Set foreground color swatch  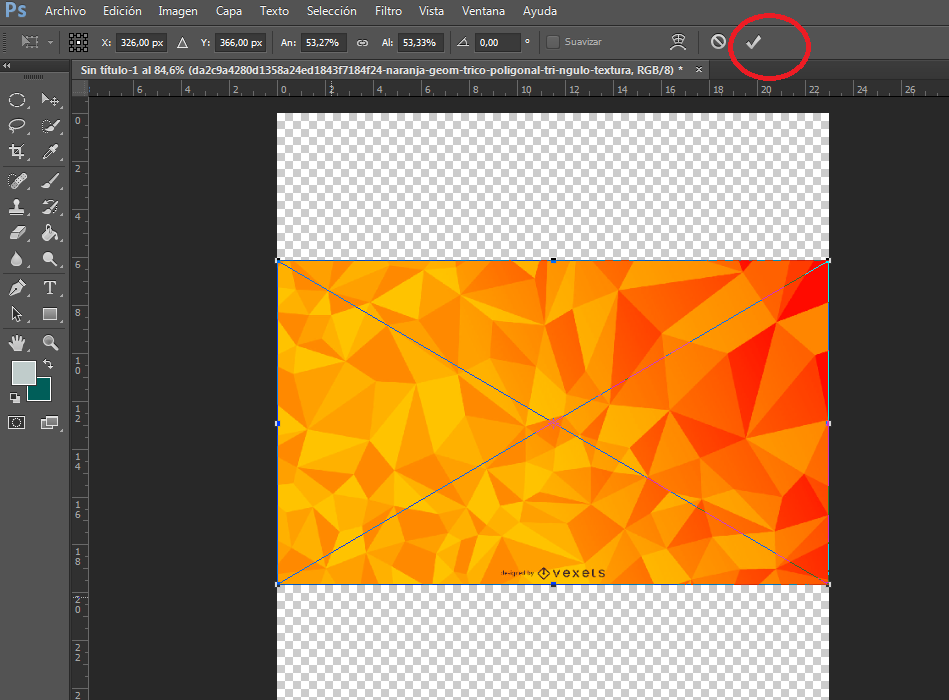coord(24,373)
